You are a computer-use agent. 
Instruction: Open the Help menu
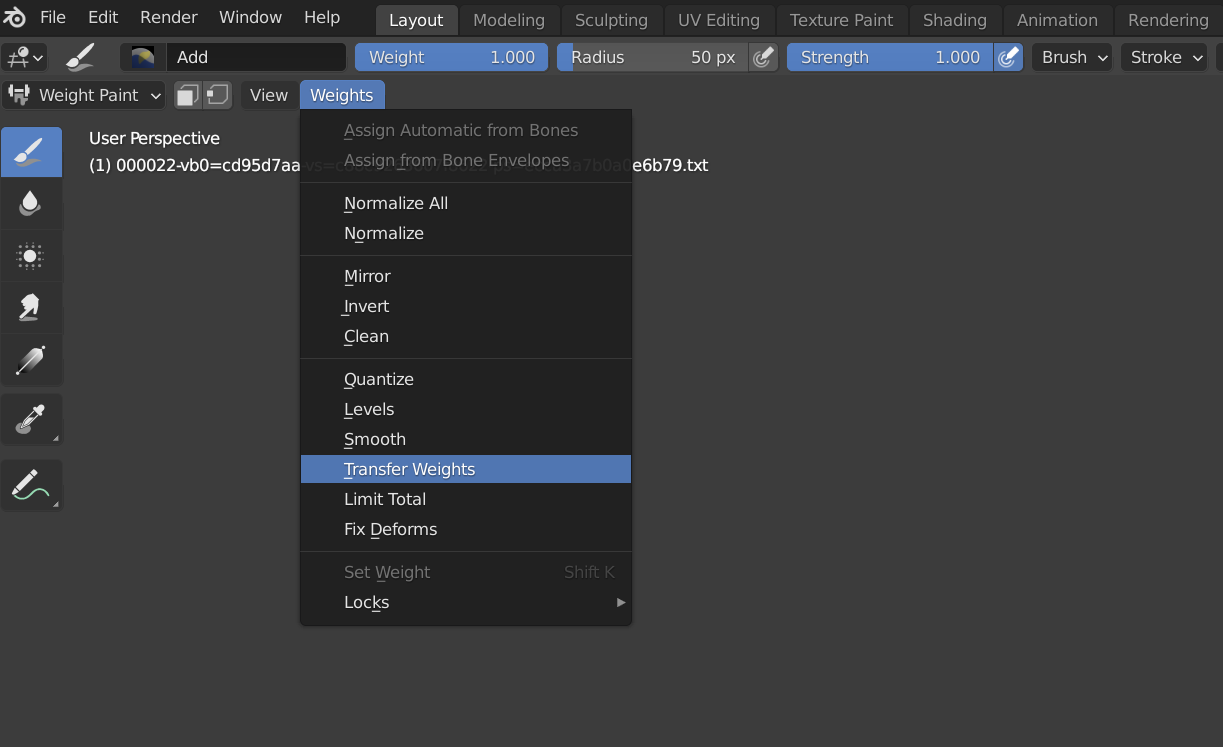coord(322,17)
